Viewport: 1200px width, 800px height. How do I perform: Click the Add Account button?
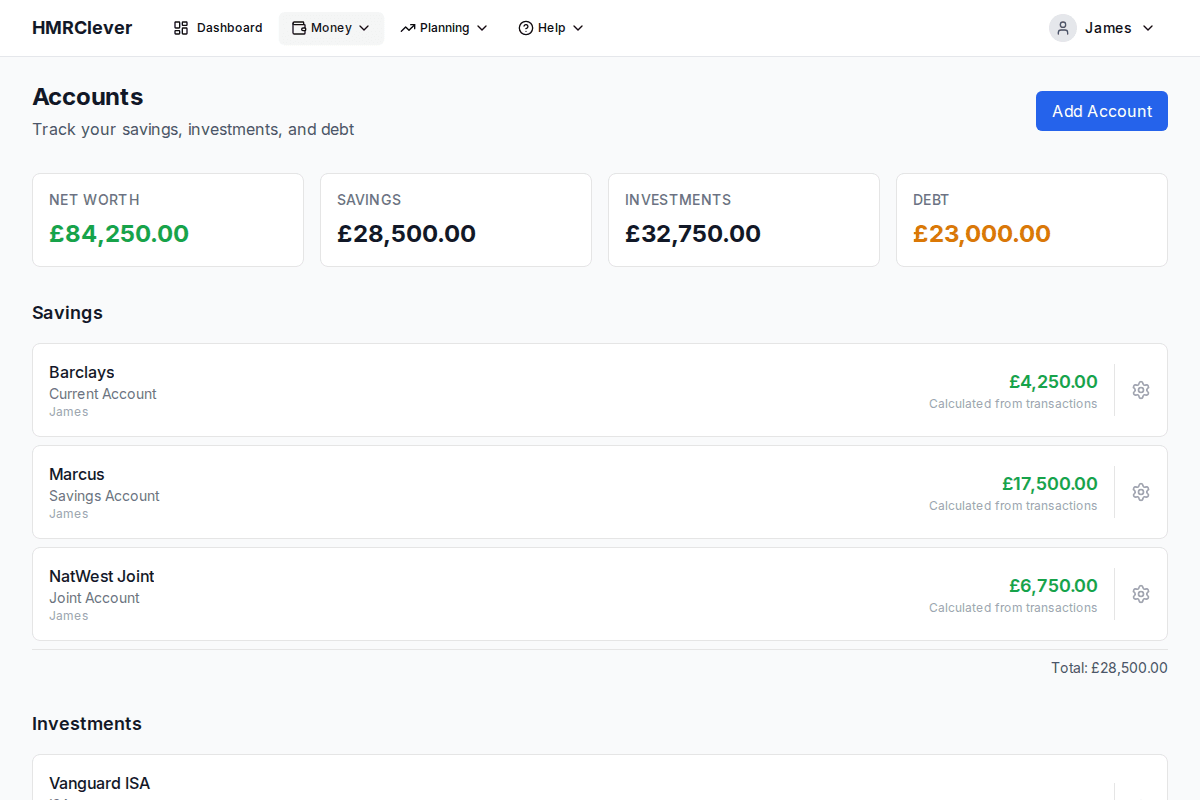(1101, 111)
